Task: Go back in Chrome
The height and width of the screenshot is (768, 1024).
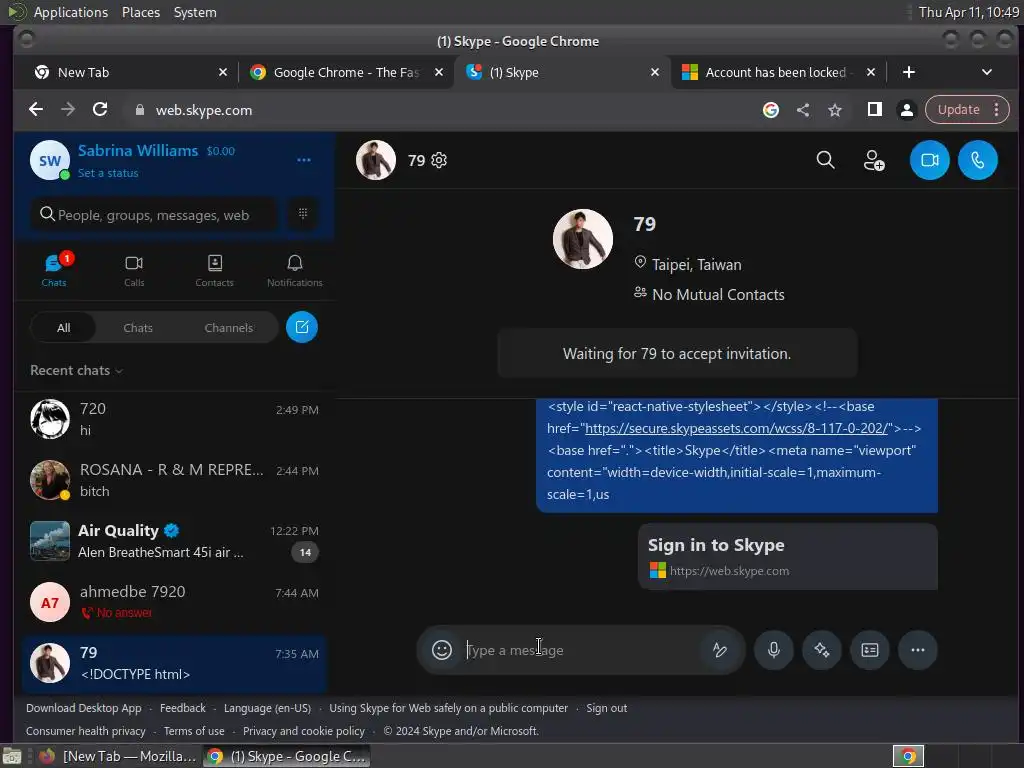Action: [36, 110]
